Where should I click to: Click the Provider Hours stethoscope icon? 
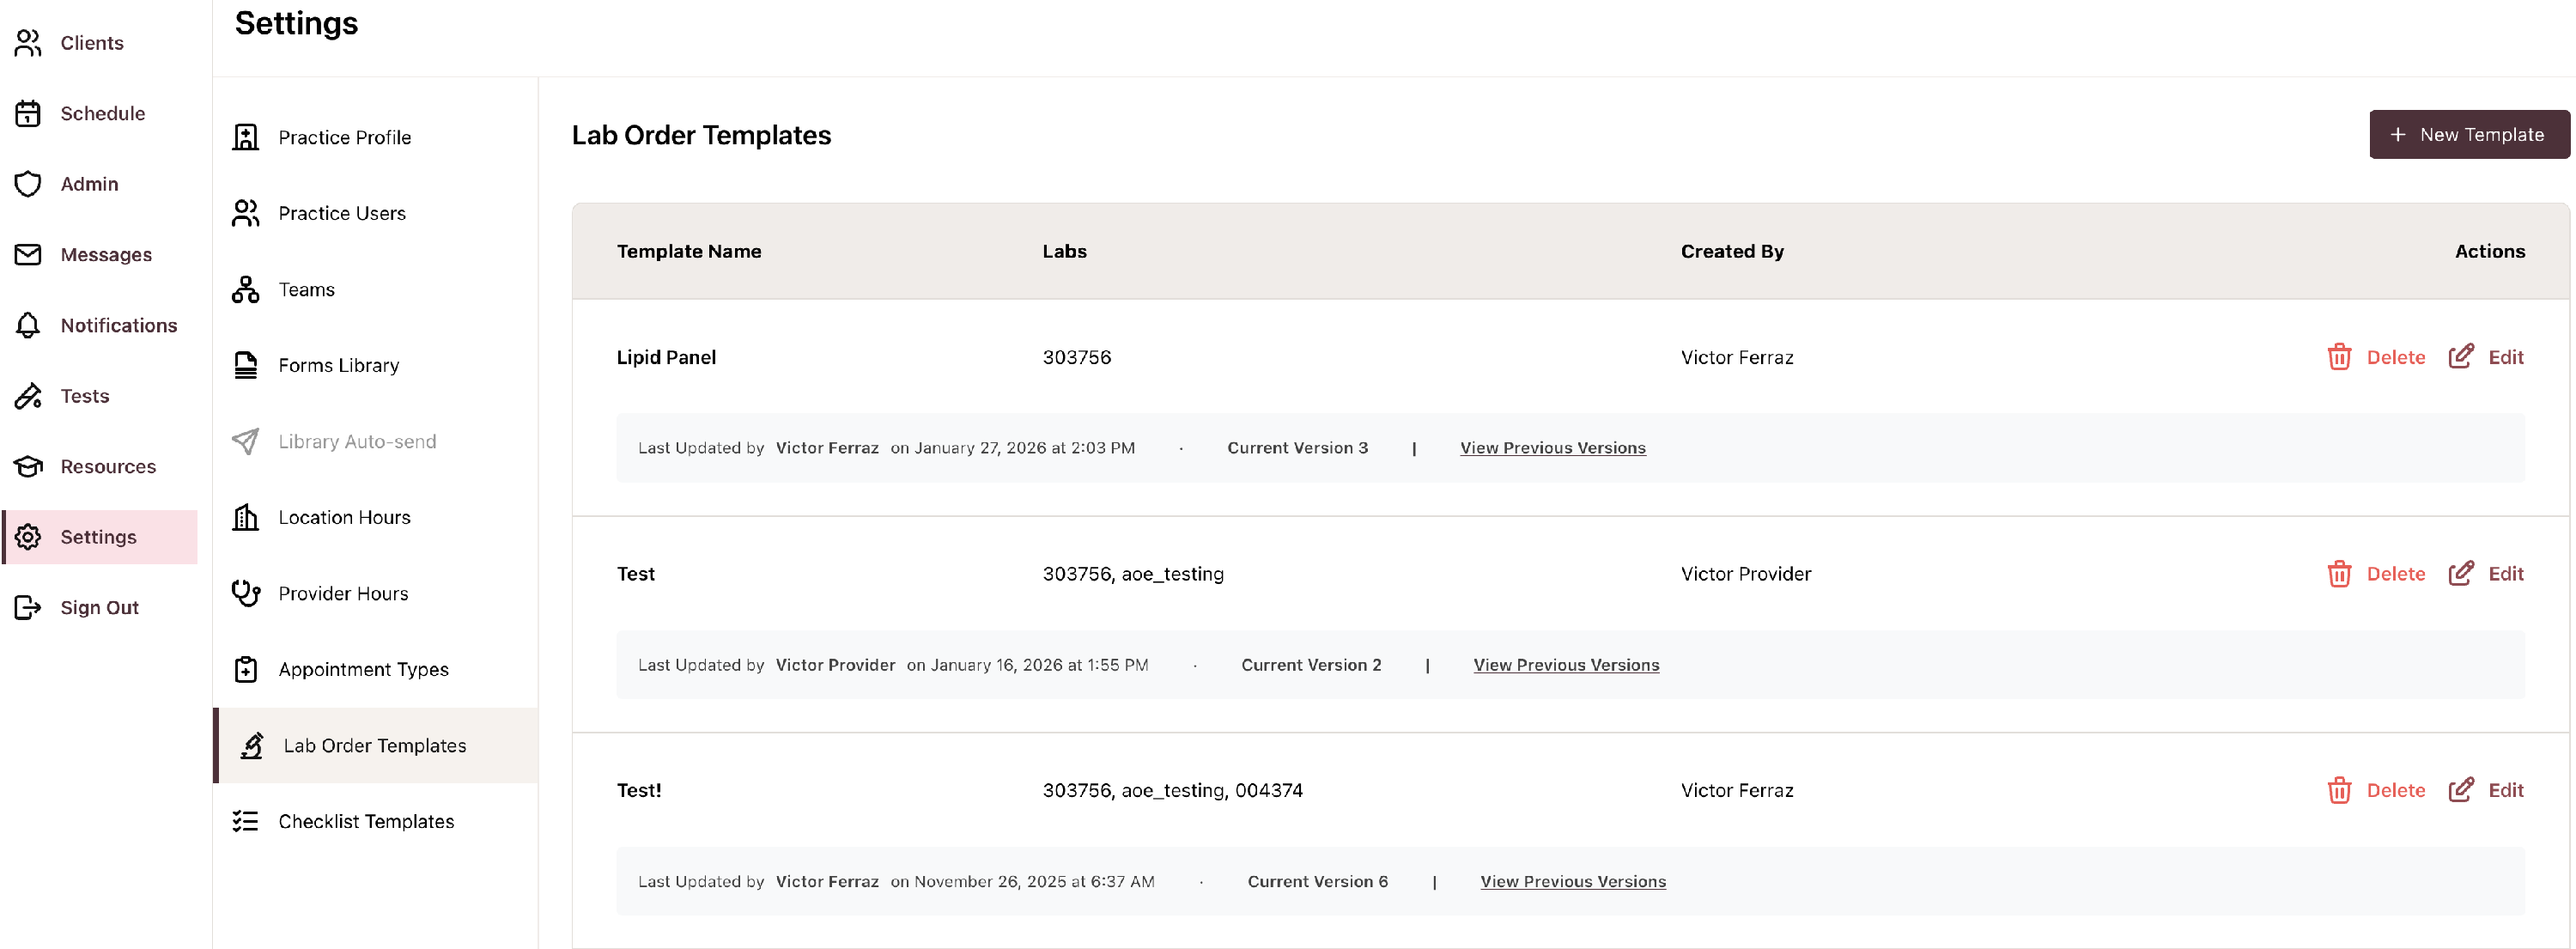(246, 593)
